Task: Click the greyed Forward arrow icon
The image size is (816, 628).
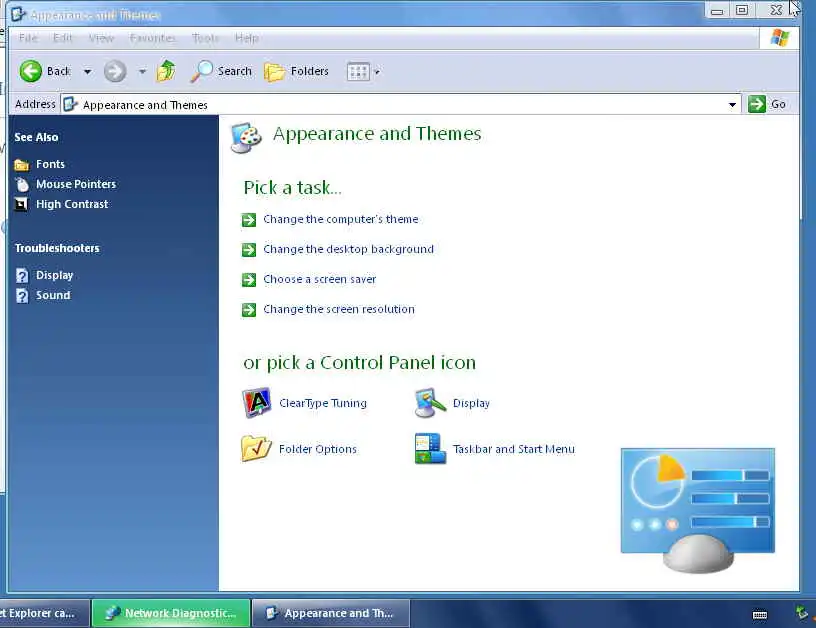Action: tap(115, 71)
